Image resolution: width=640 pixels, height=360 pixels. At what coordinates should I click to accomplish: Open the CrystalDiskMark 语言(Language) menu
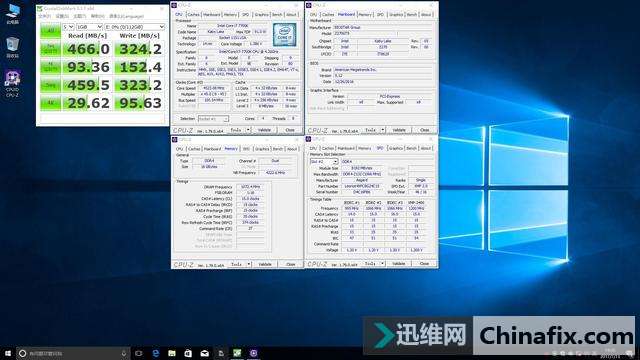[x=127, y=16]
